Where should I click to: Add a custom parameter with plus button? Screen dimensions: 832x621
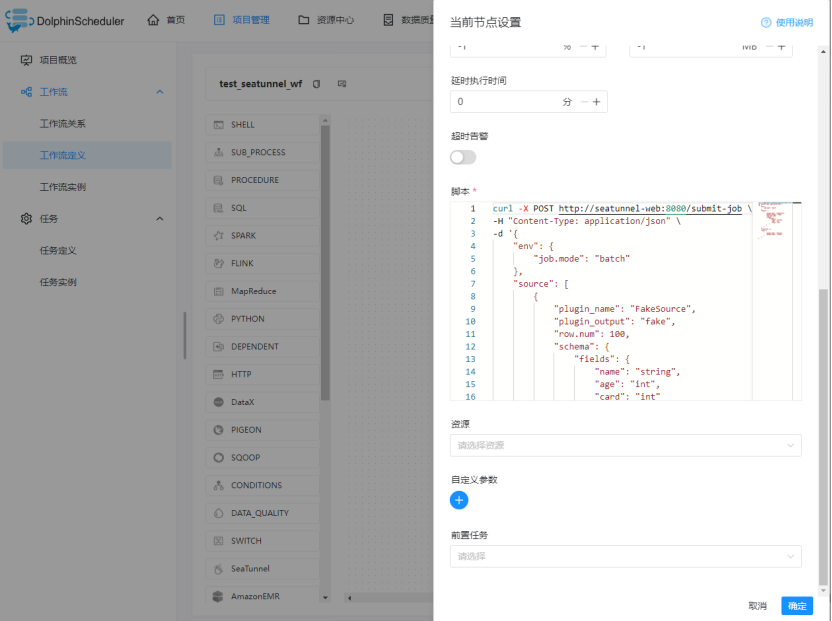pos(459,500)
